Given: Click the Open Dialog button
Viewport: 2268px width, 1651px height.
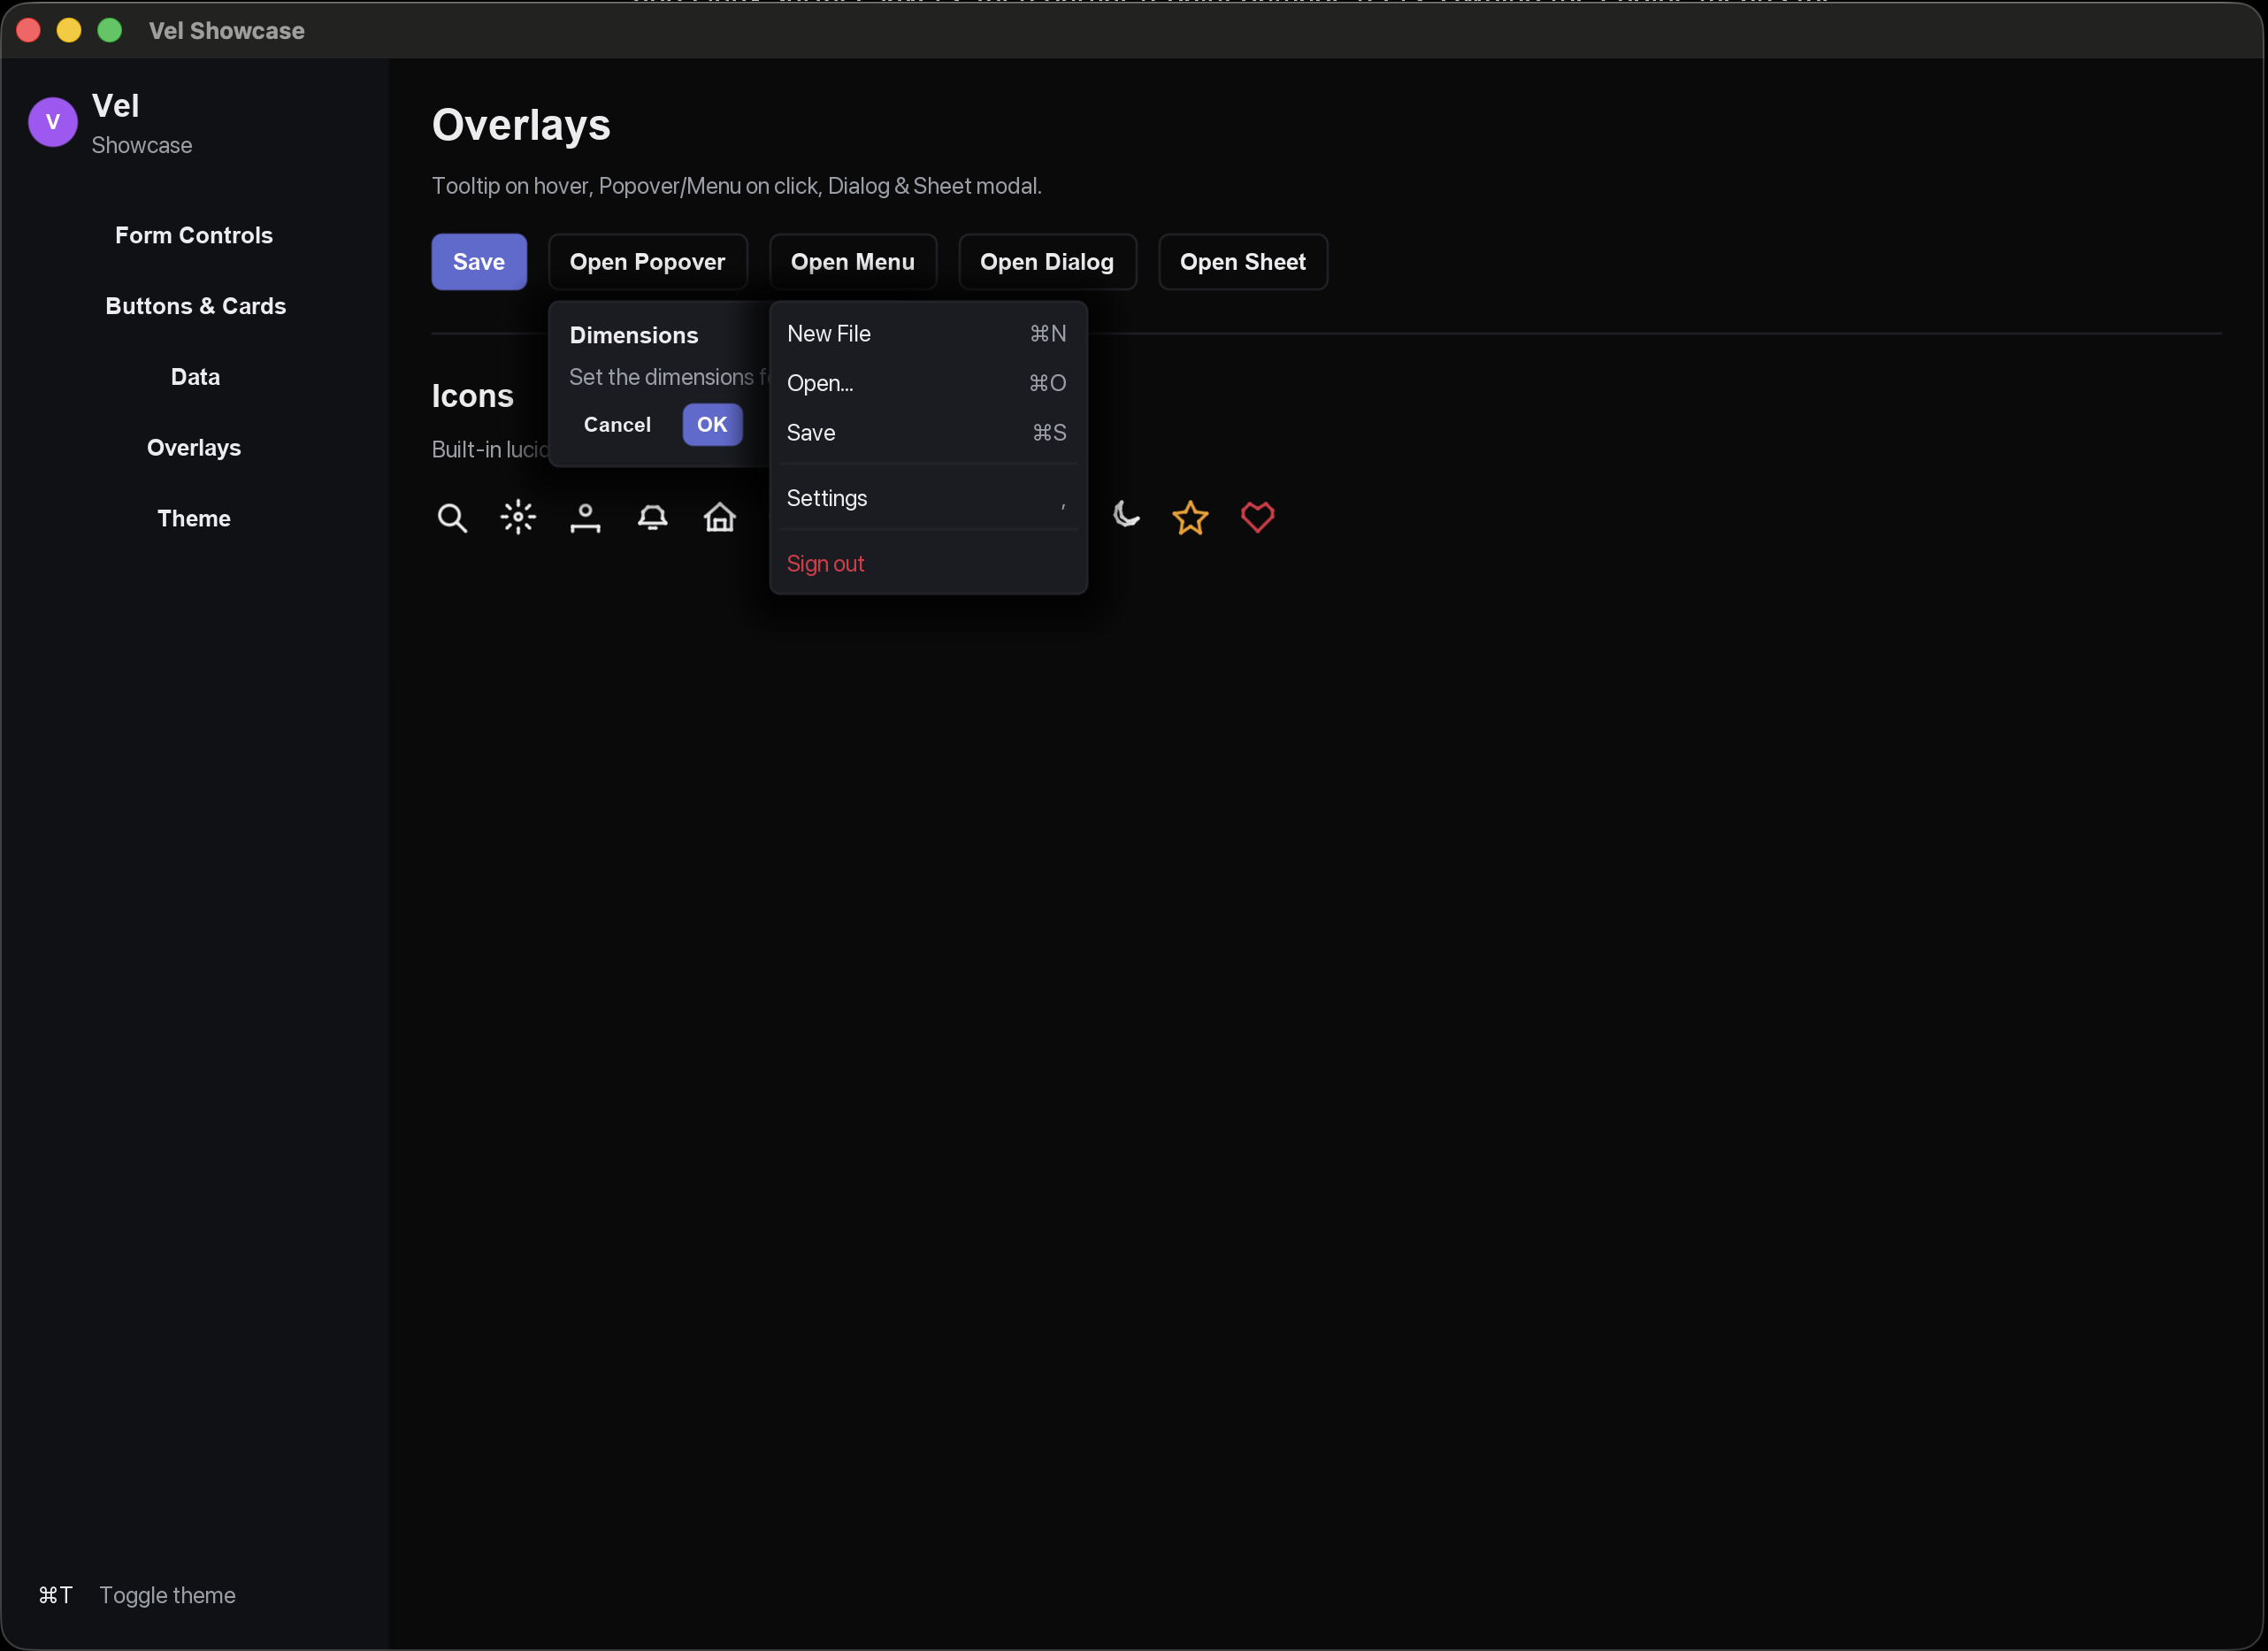Looking at the screenshot, I should (x=1047, y=262).
